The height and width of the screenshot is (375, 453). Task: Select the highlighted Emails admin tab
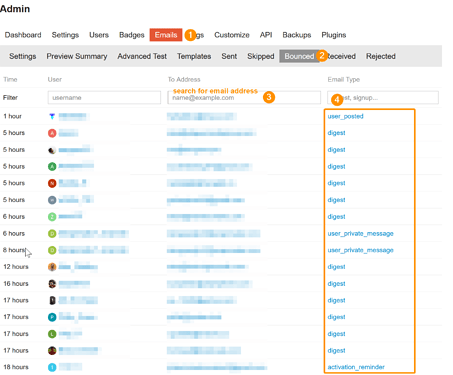tap(166, 35)
